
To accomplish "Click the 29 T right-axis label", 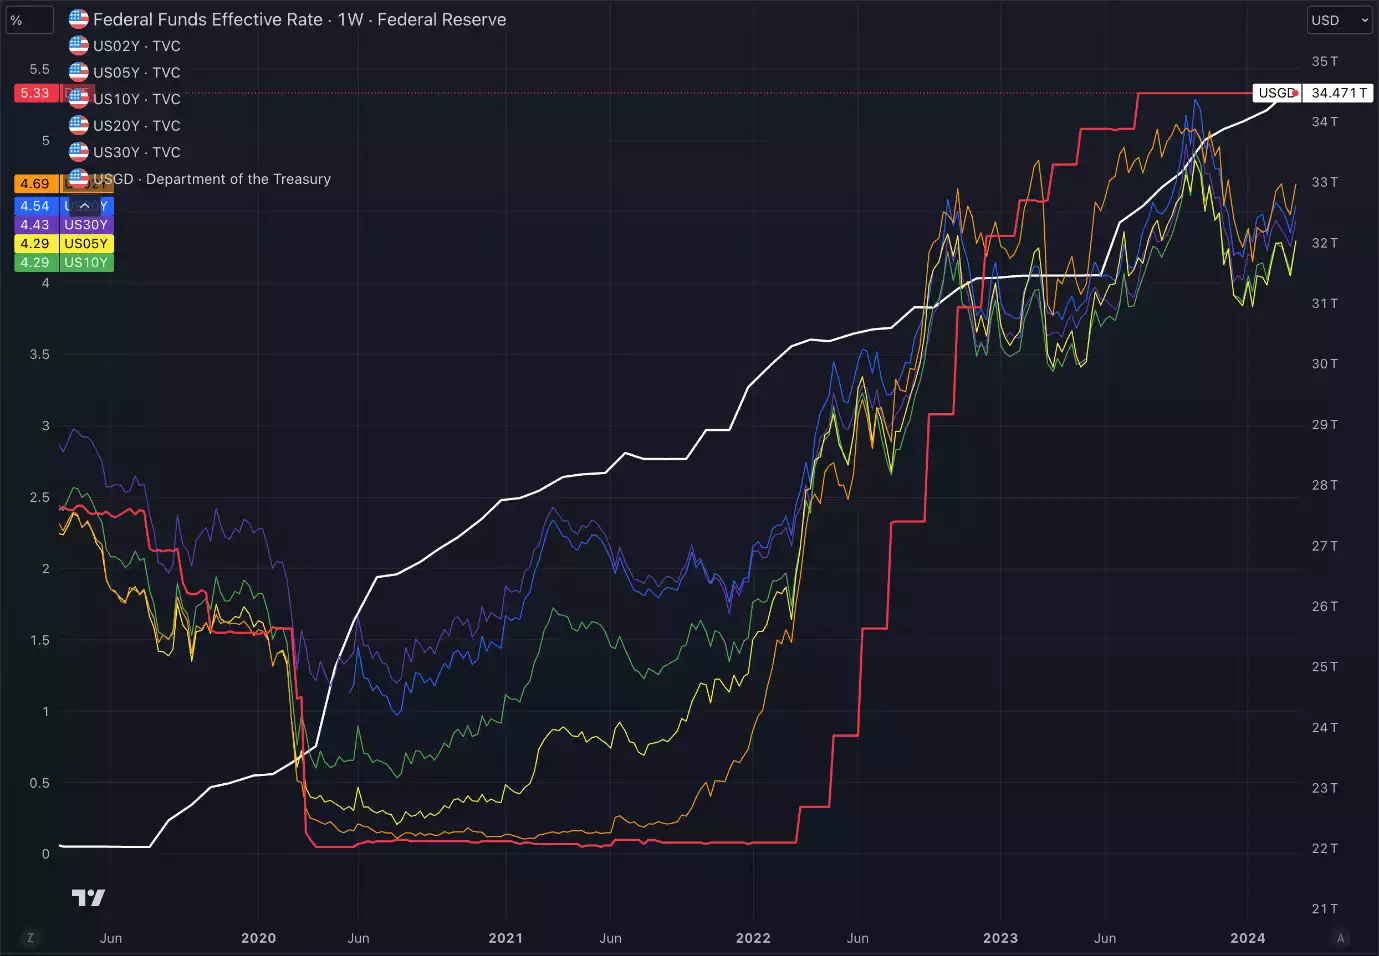I will pos(1325,425).
